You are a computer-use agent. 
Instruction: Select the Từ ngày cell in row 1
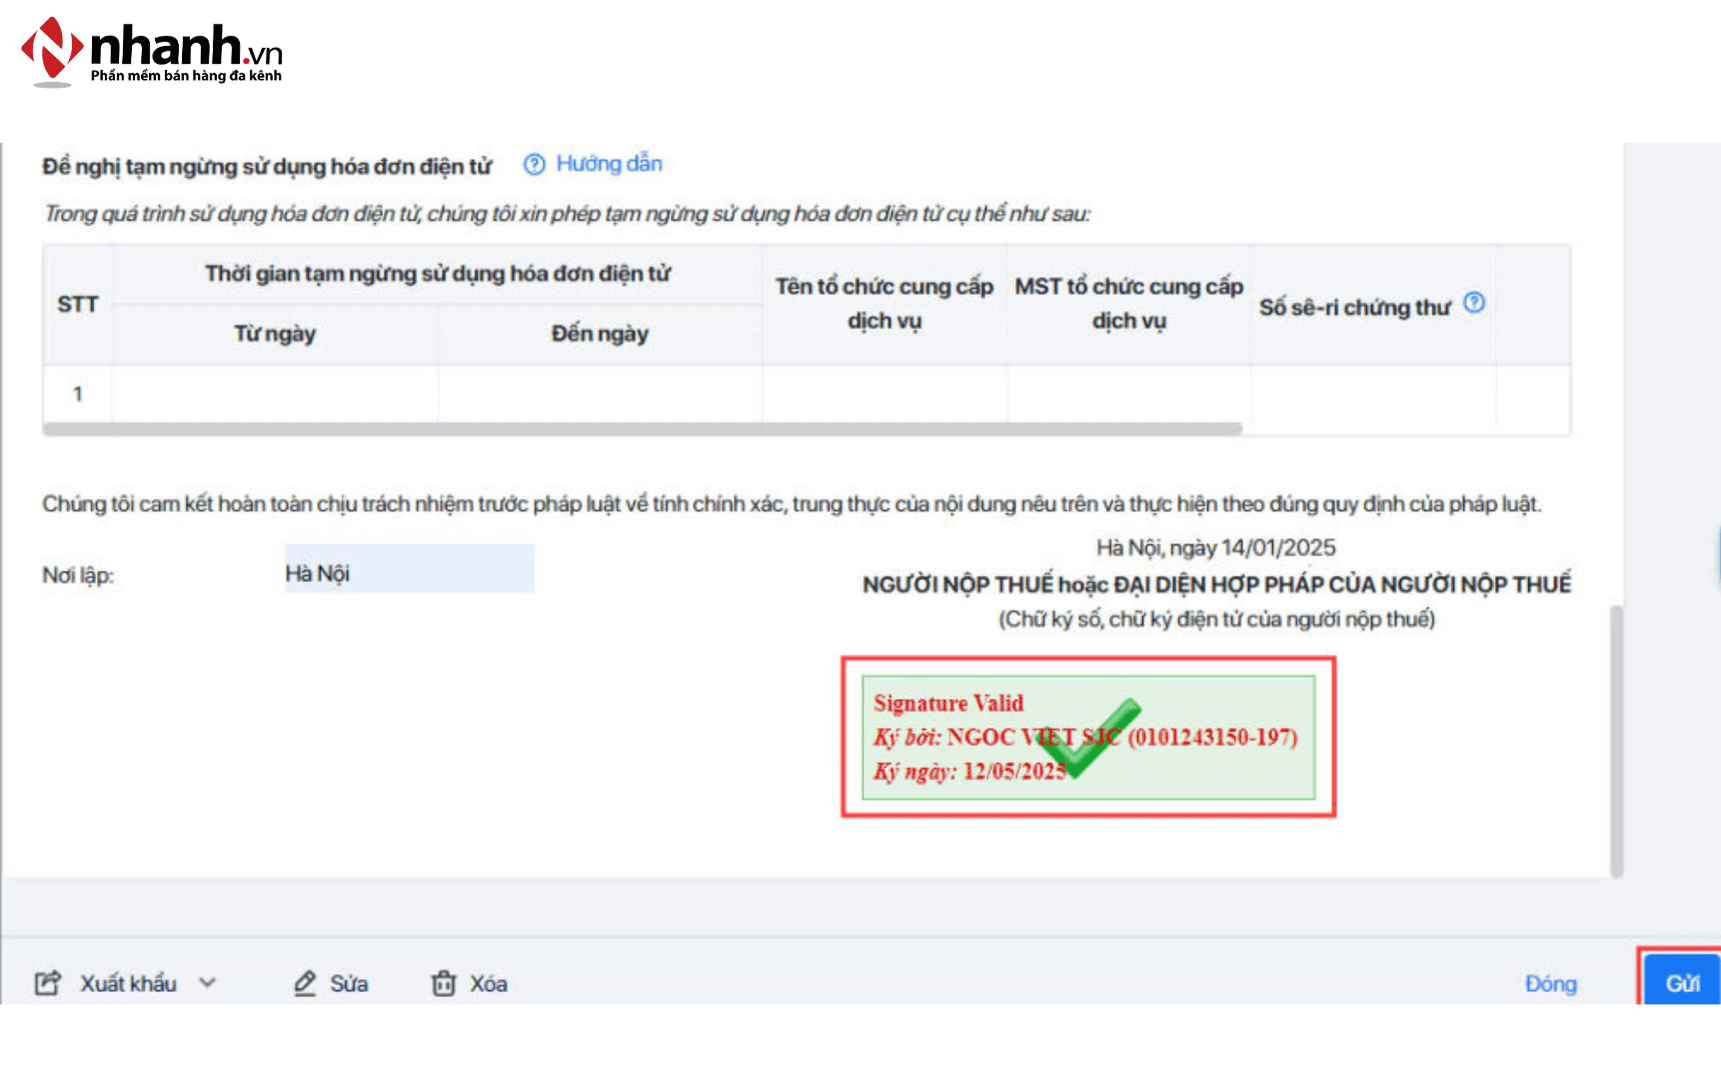click(x=275, y=394)
